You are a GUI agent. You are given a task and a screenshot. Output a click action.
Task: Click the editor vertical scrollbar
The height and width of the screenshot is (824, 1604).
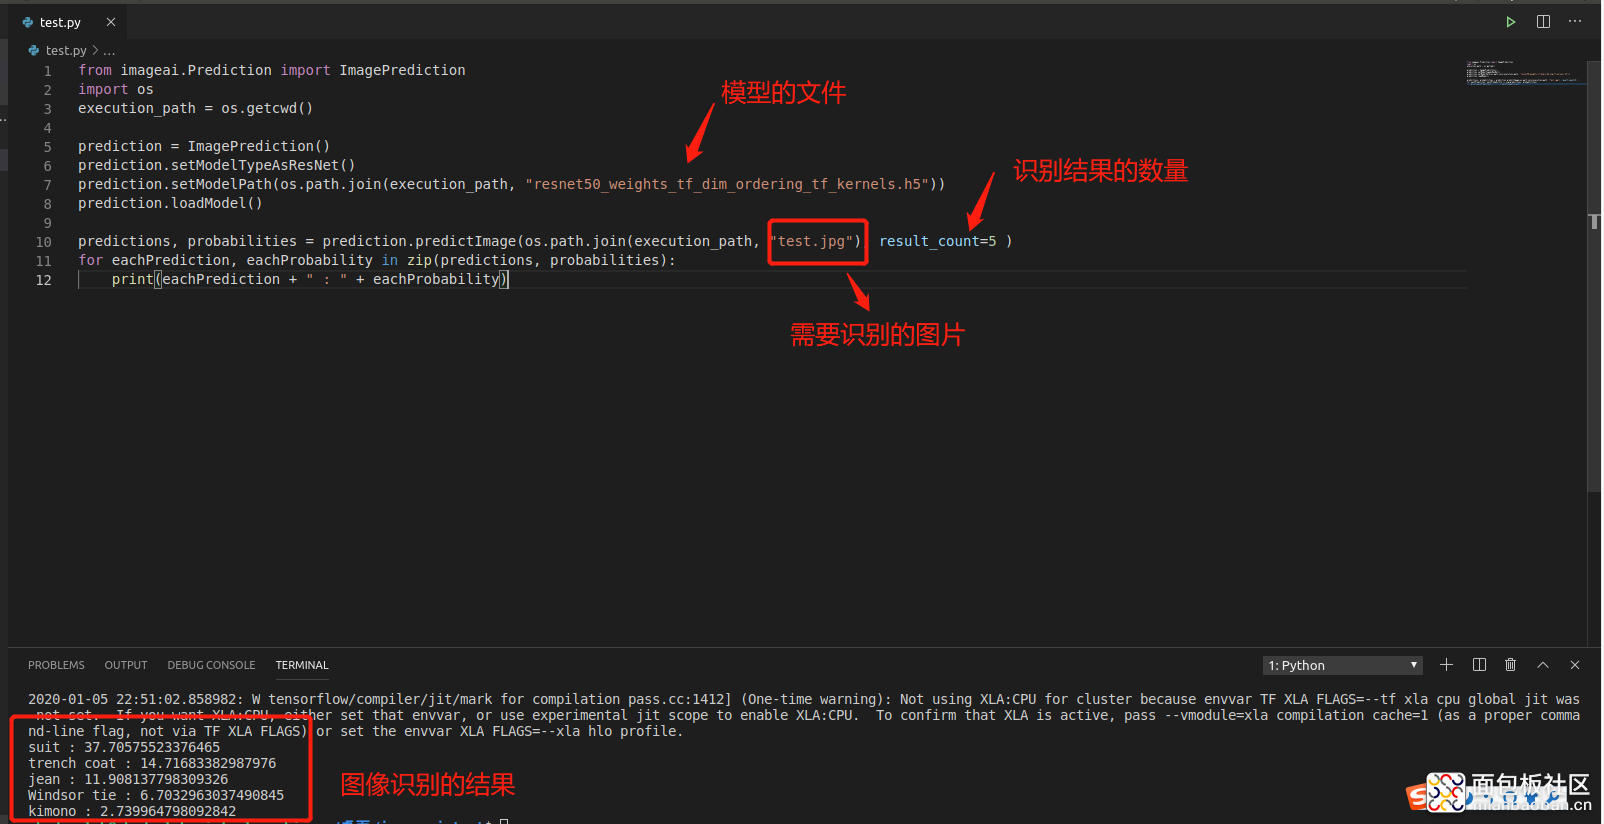(1594, 276)
